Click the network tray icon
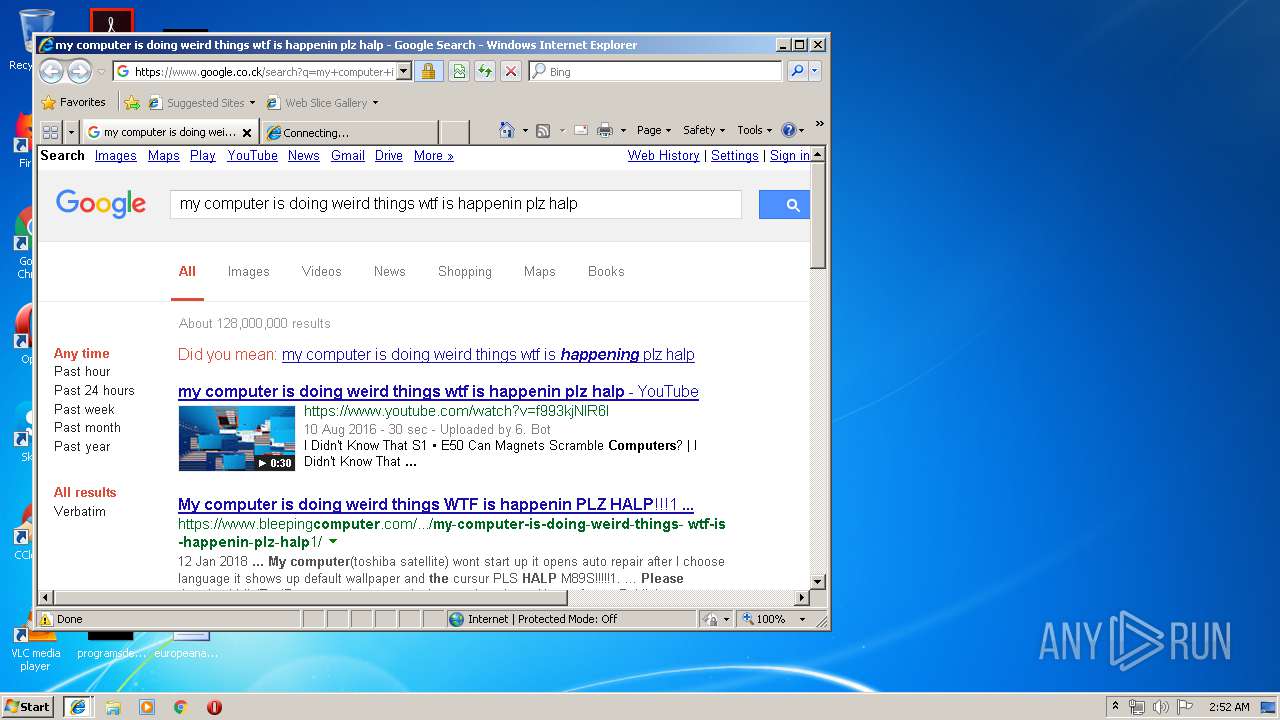Image resolution: width=1280 pixels, height=720 pixels. pos(1137,707)
